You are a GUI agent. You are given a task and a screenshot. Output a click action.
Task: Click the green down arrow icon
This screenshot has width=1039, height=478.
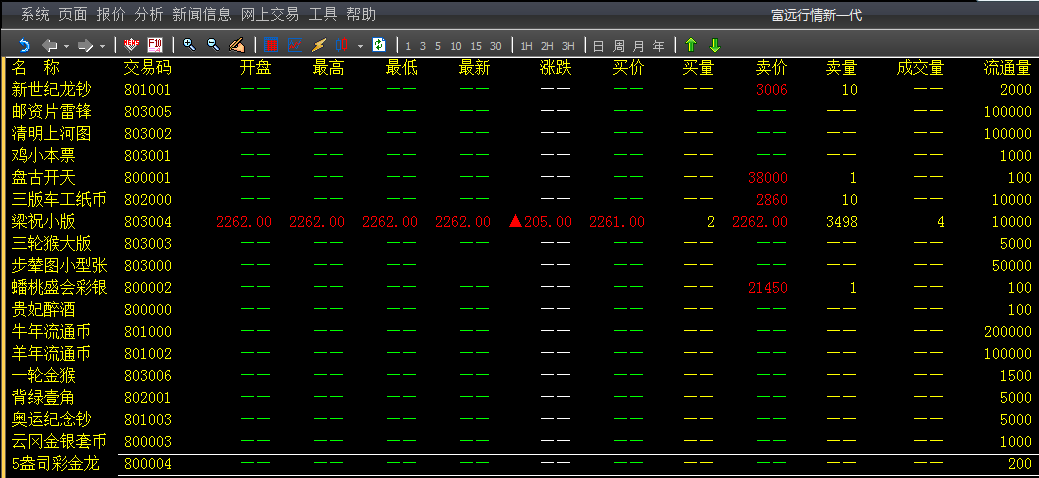(714, 45)
